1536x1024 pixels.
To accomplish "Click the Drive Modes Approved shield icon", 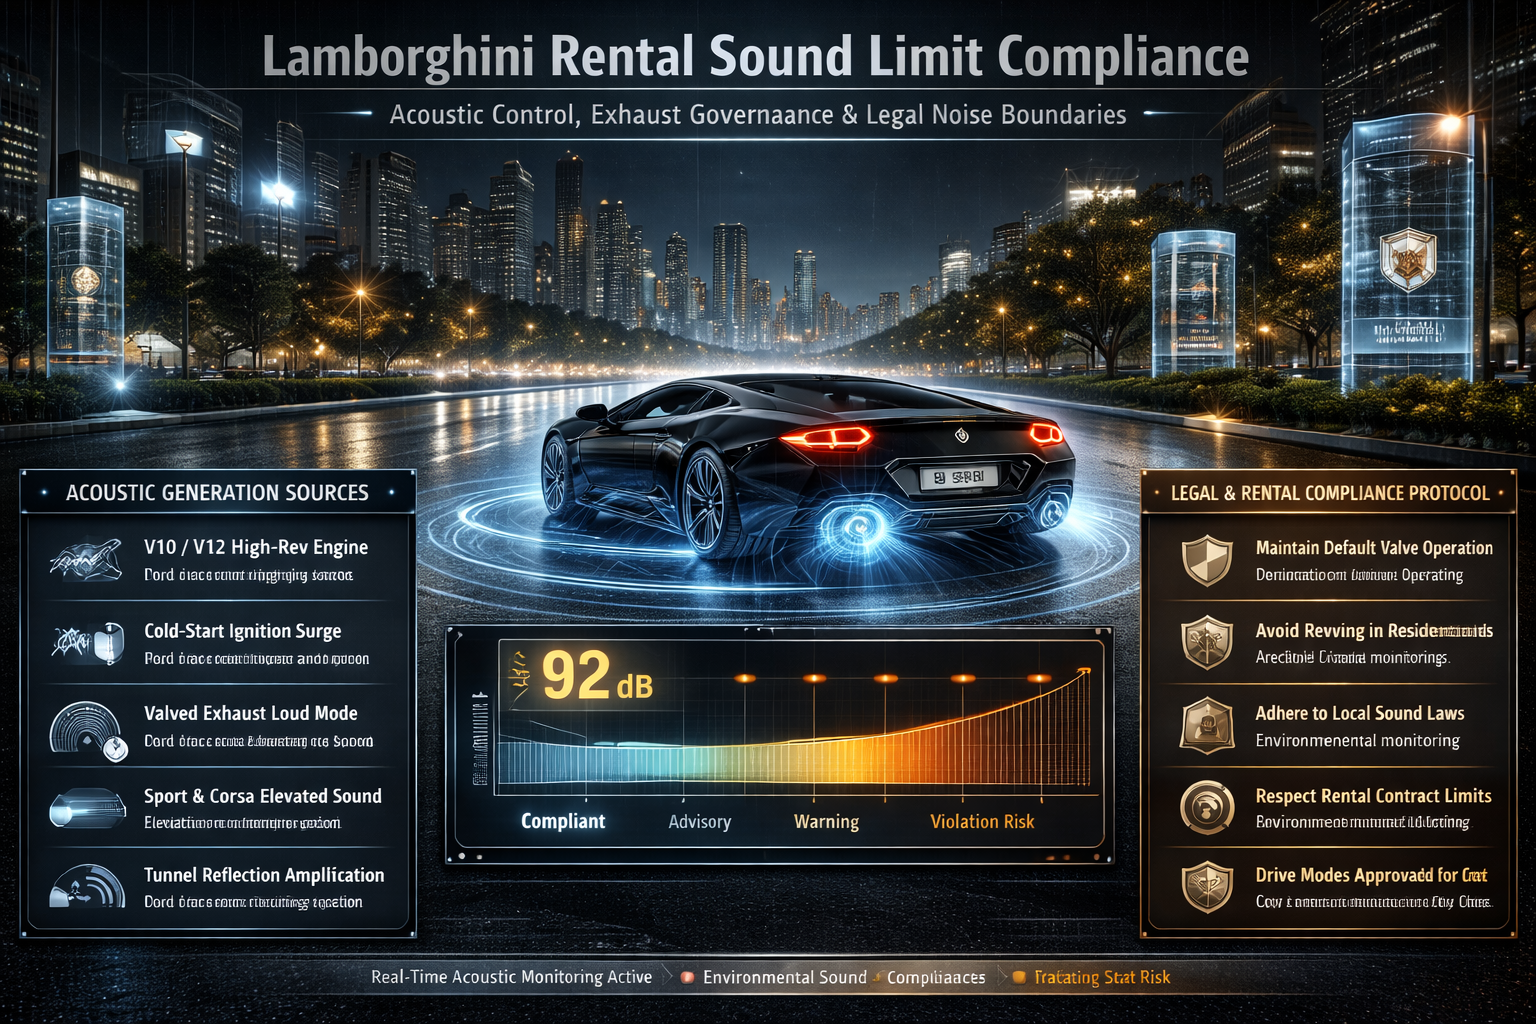I will click(1207, 886).
